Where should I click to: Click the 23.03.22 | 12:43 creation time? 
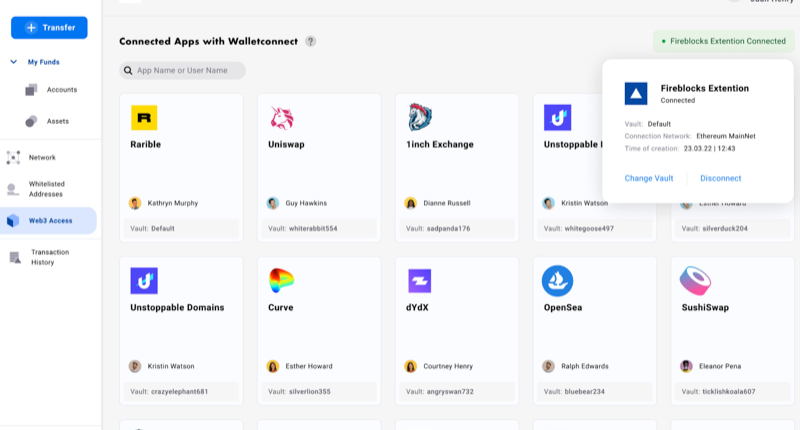tap(709, 148)
